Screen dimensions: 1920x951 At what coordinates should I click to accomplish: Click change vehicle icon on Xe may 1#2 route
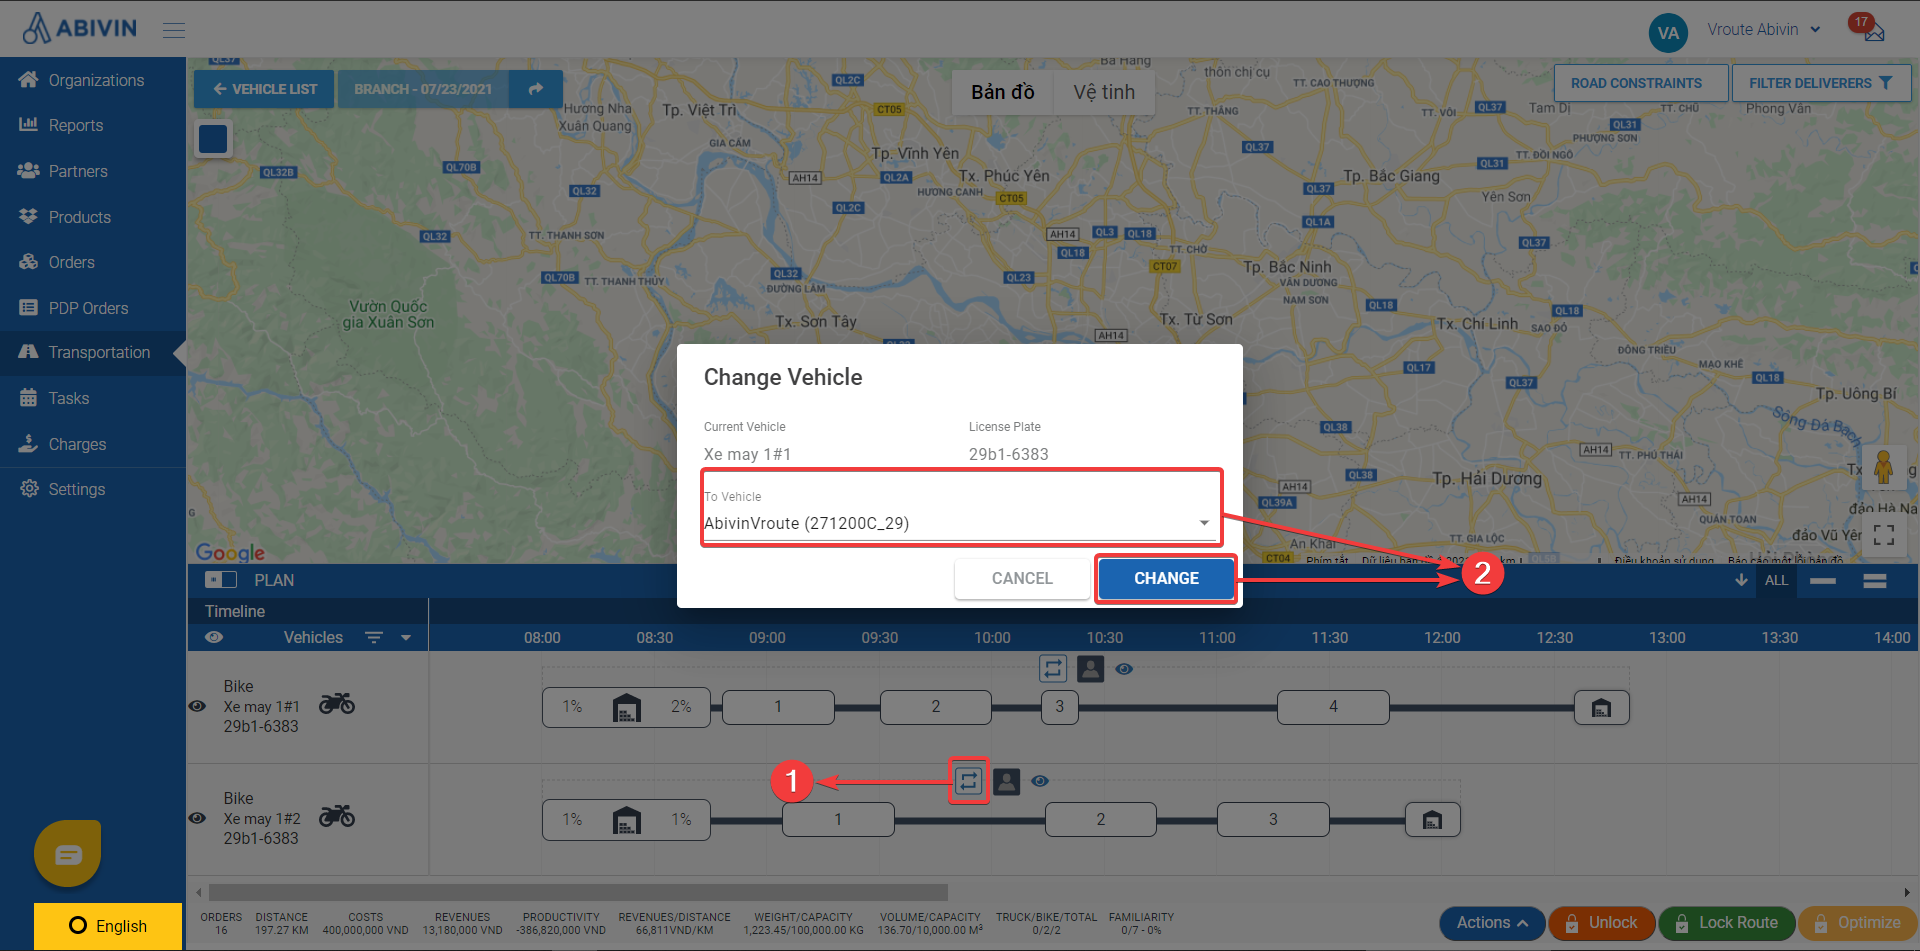point(968,781)
